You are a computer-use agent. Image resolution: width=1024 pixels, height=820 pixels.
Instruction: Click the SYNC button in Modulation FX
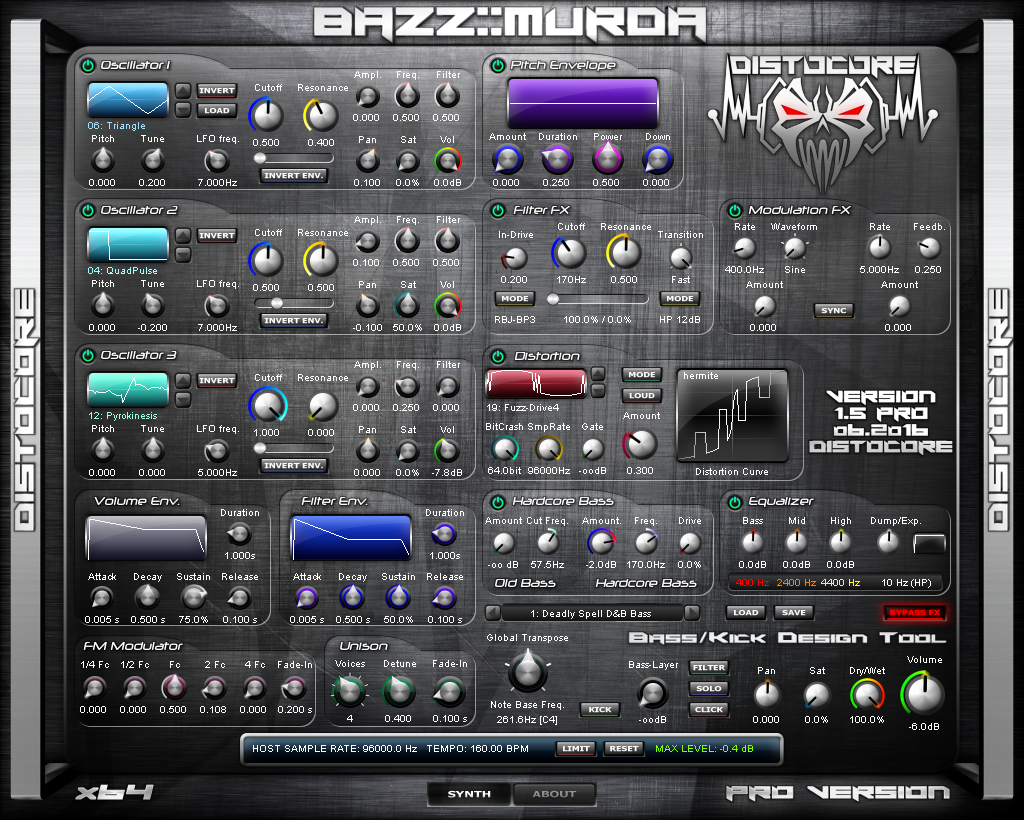pos(834,311)
